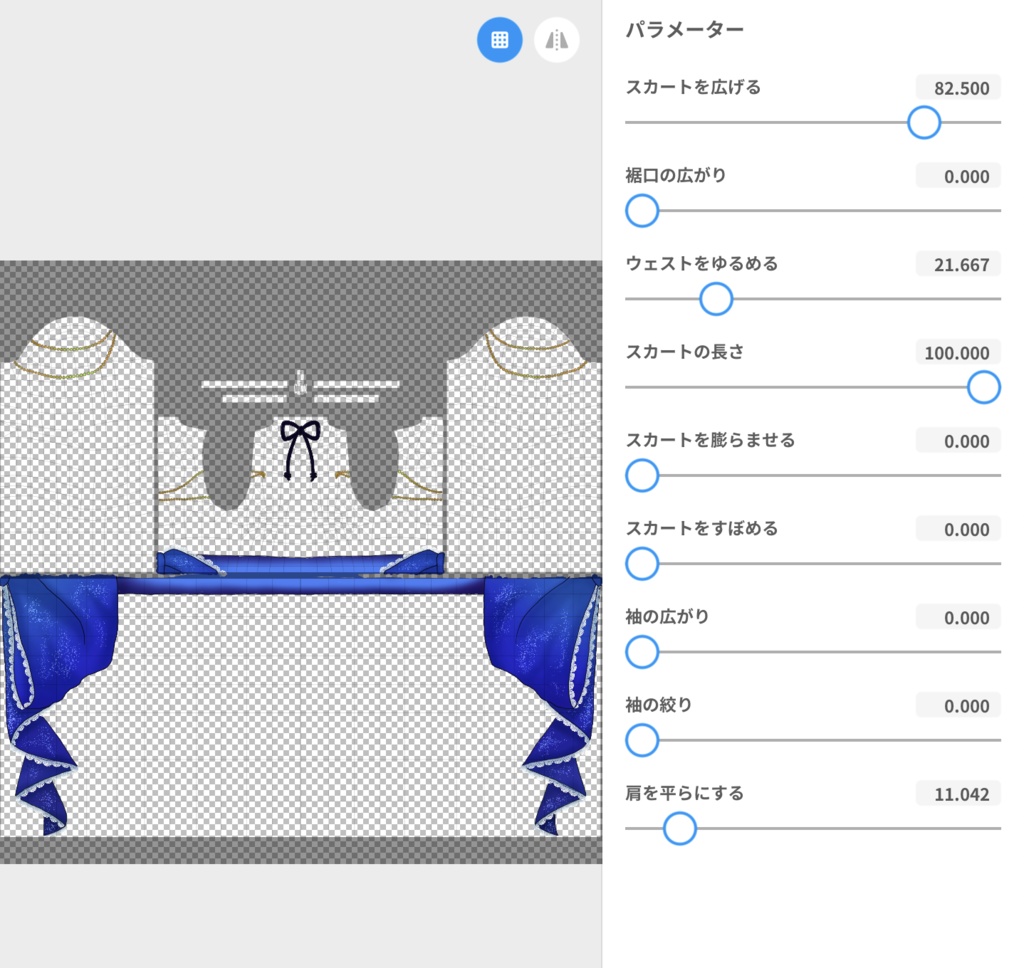Edit the 袖の絞り value field
The image size is (1024, 968).
tap(958, 705)
